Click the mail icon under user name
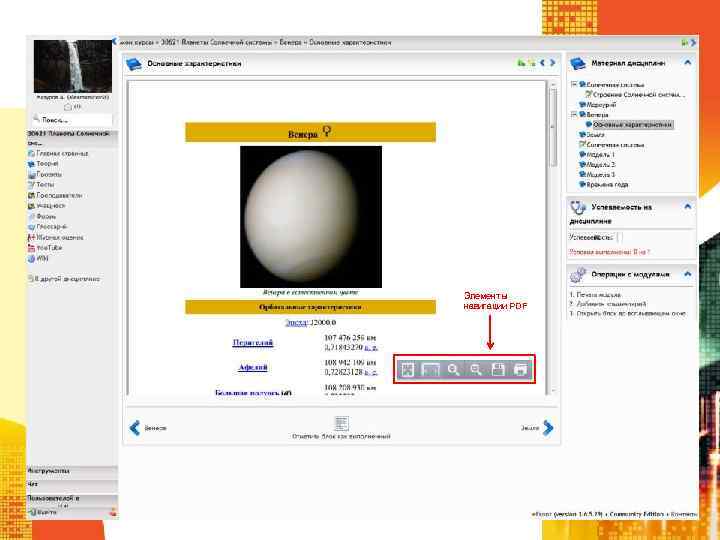This screenshot has width=720, height=540. (68, 107)
